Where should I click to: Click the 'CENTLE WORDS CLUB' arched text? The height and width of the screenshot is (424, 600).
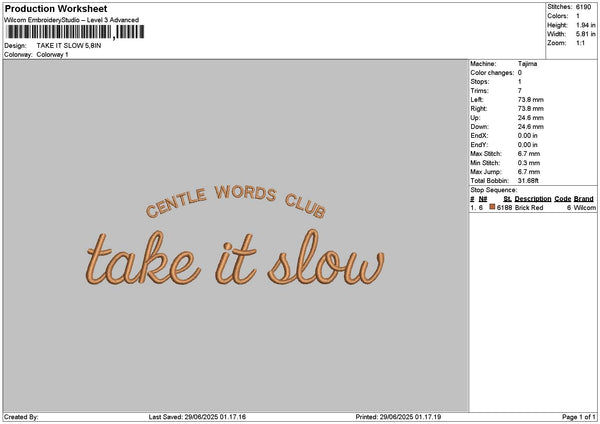236,202
